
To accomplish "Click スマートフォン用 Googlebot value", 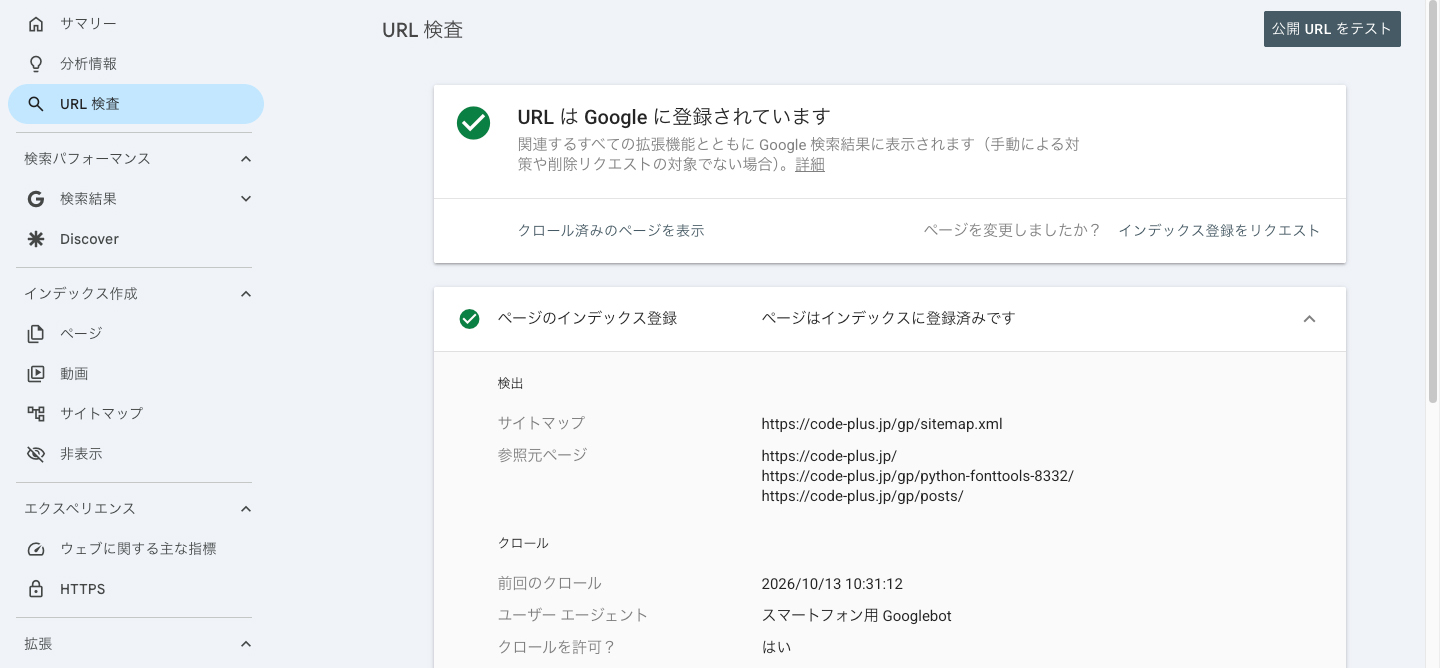I will [x=856, y=616].
